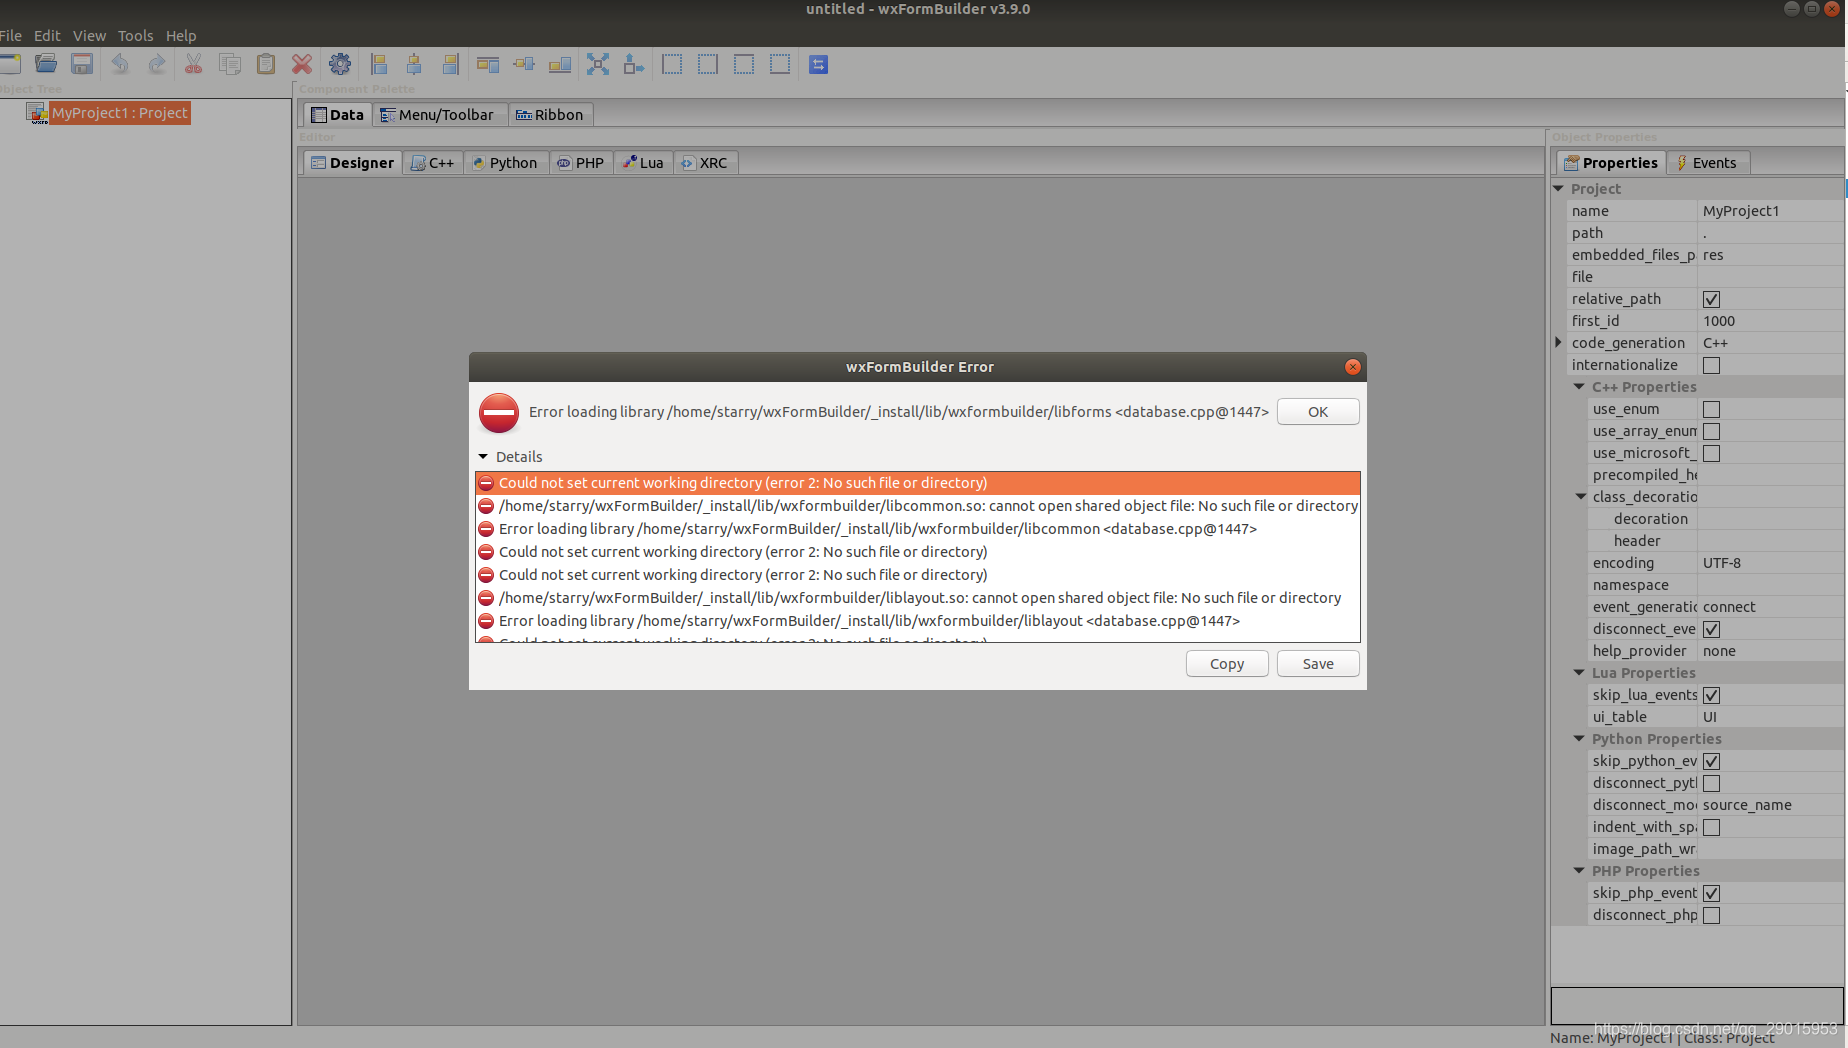Switch to the XRC editor tab
This screenshot has height=1048, width=1848.
(x=705, y=163)
